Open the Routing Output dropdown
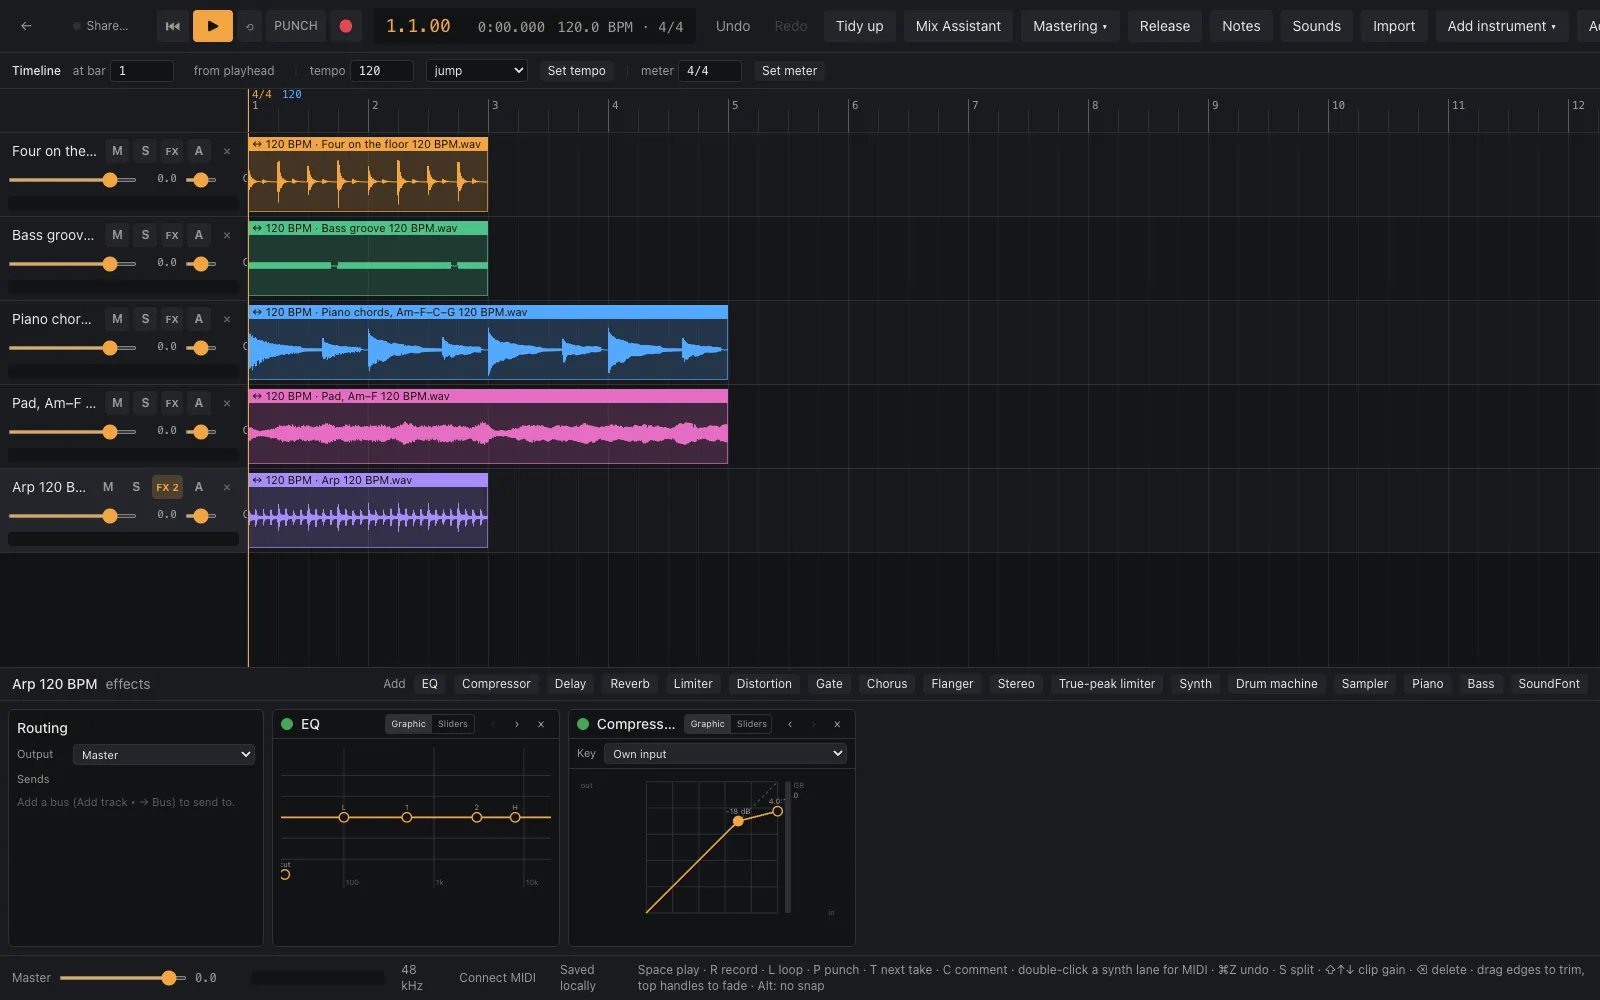This screenshot has width=1600, height=1000. pyautogui.click(x=164, y=755)
